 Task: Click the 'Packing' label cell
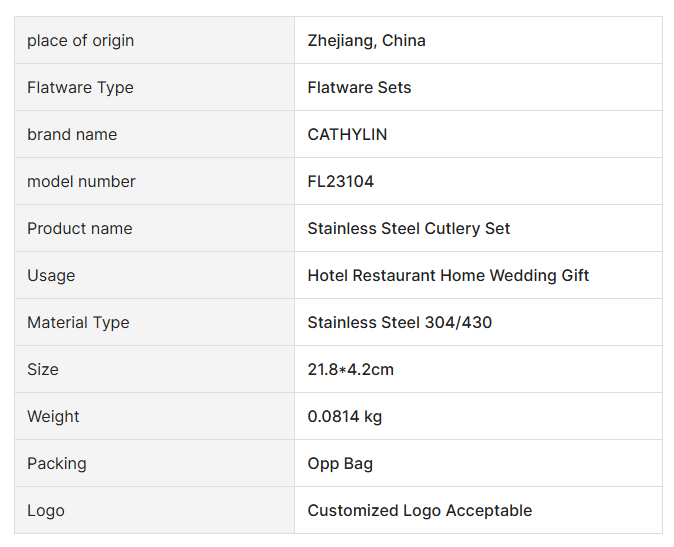pos(57,464)
